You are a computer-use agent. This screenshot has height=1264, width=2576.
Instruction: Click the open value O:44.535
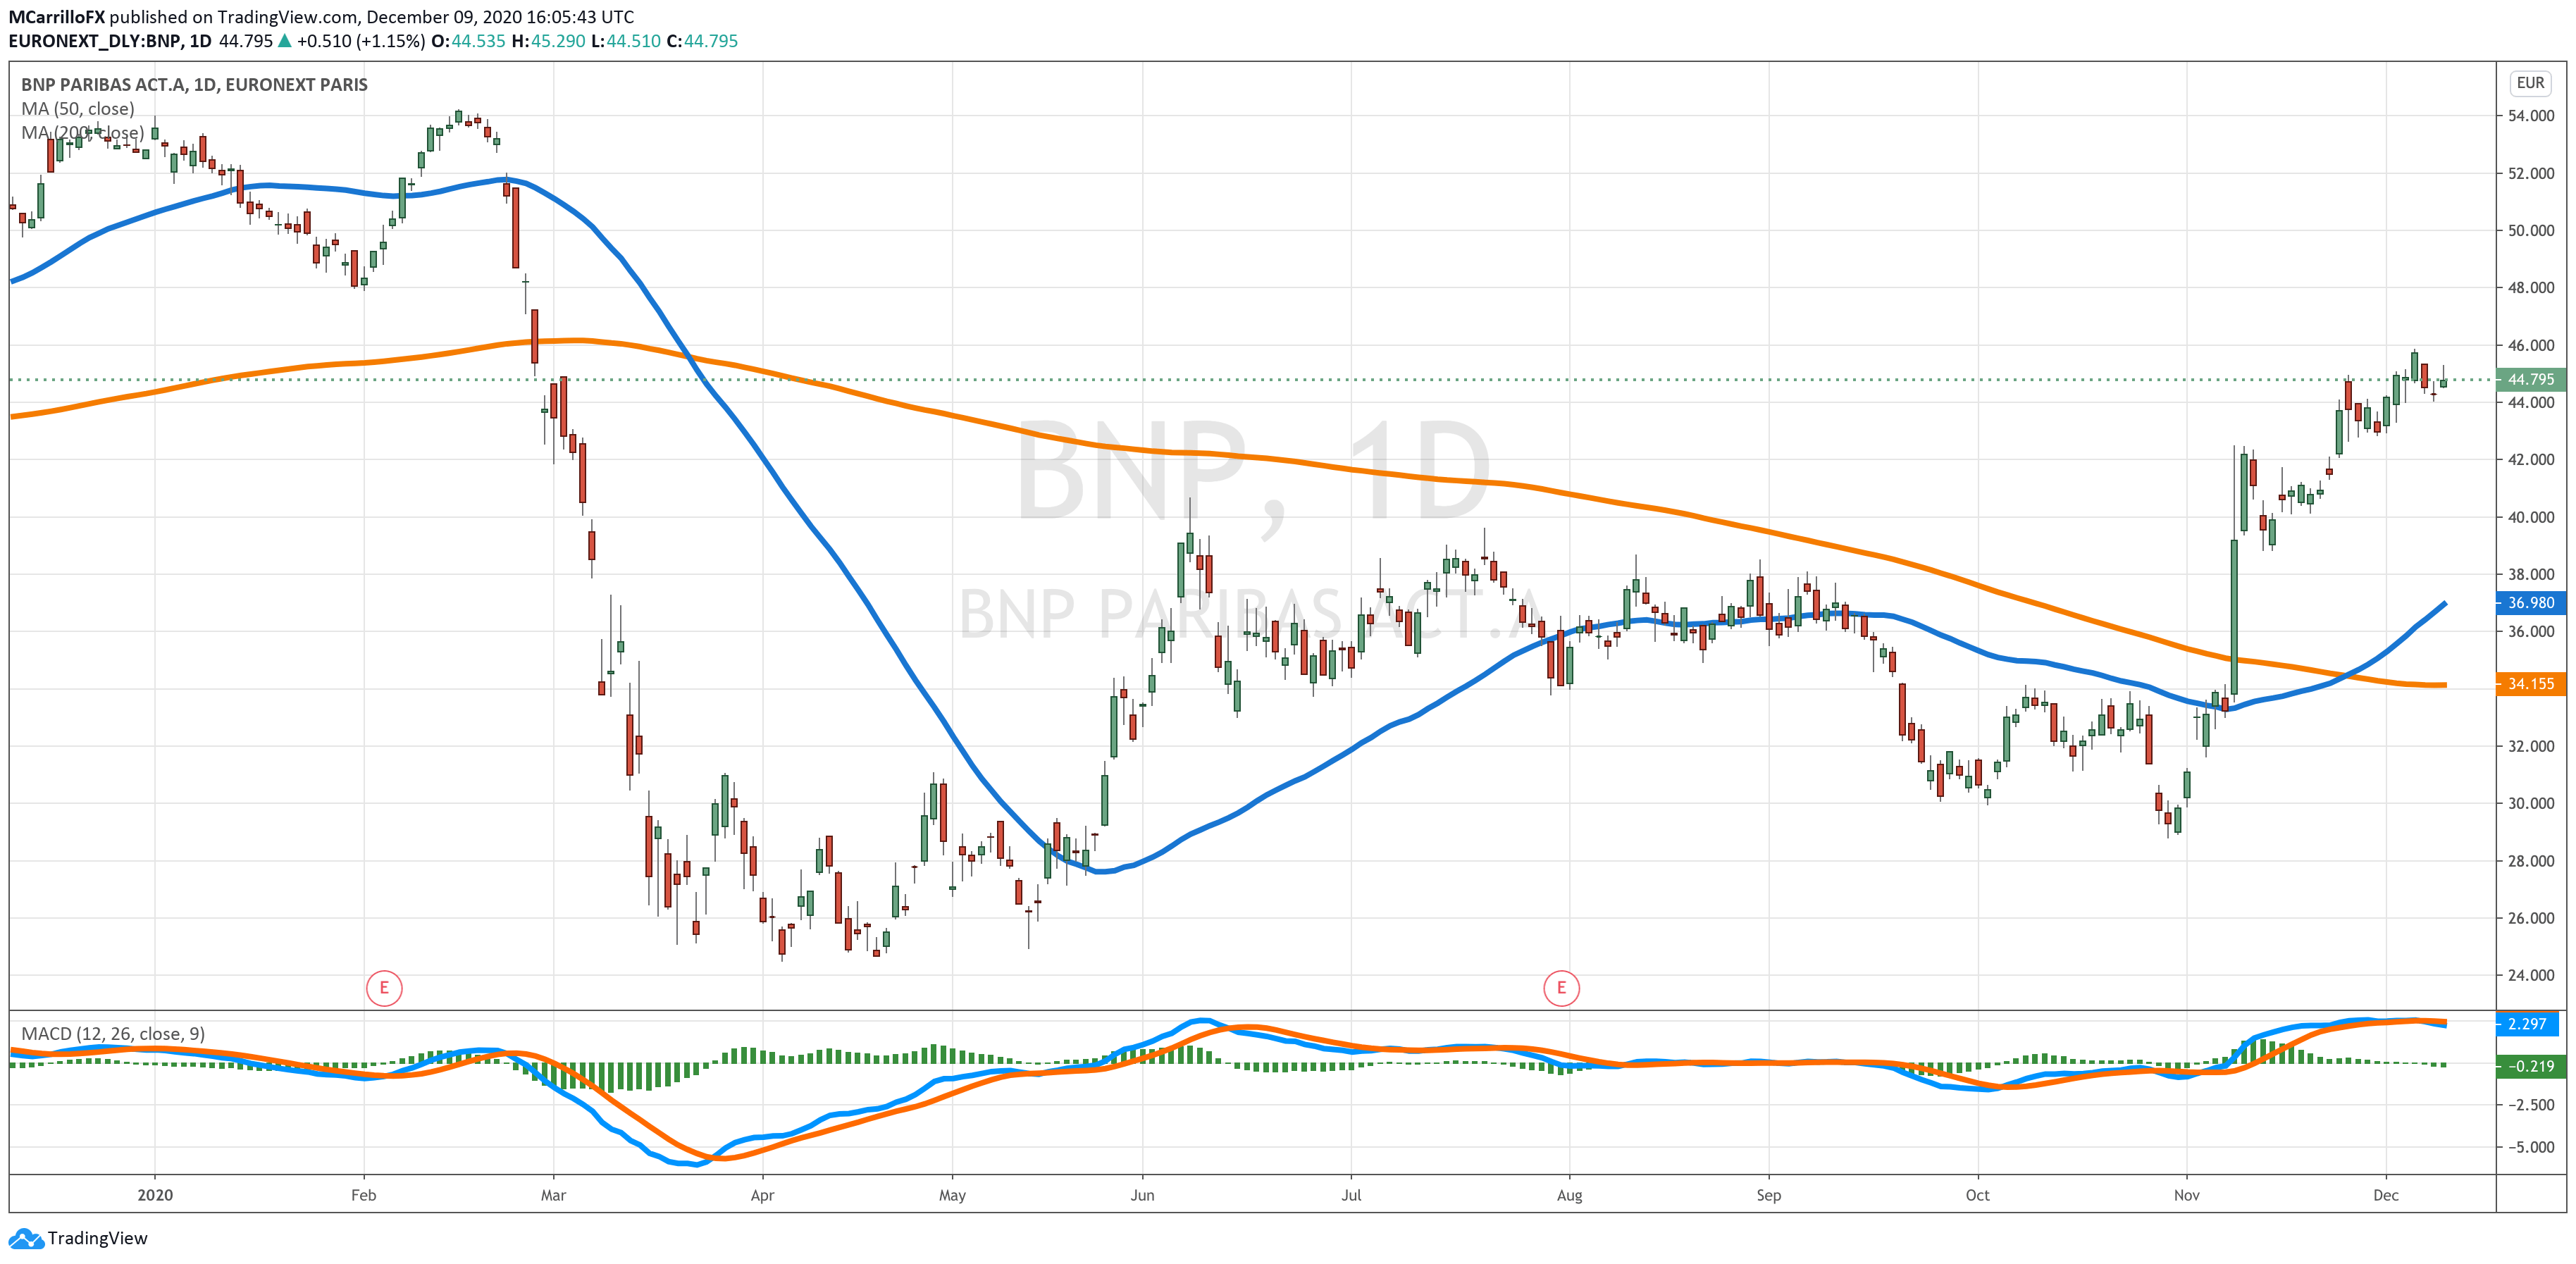click(x=468, y=41)
